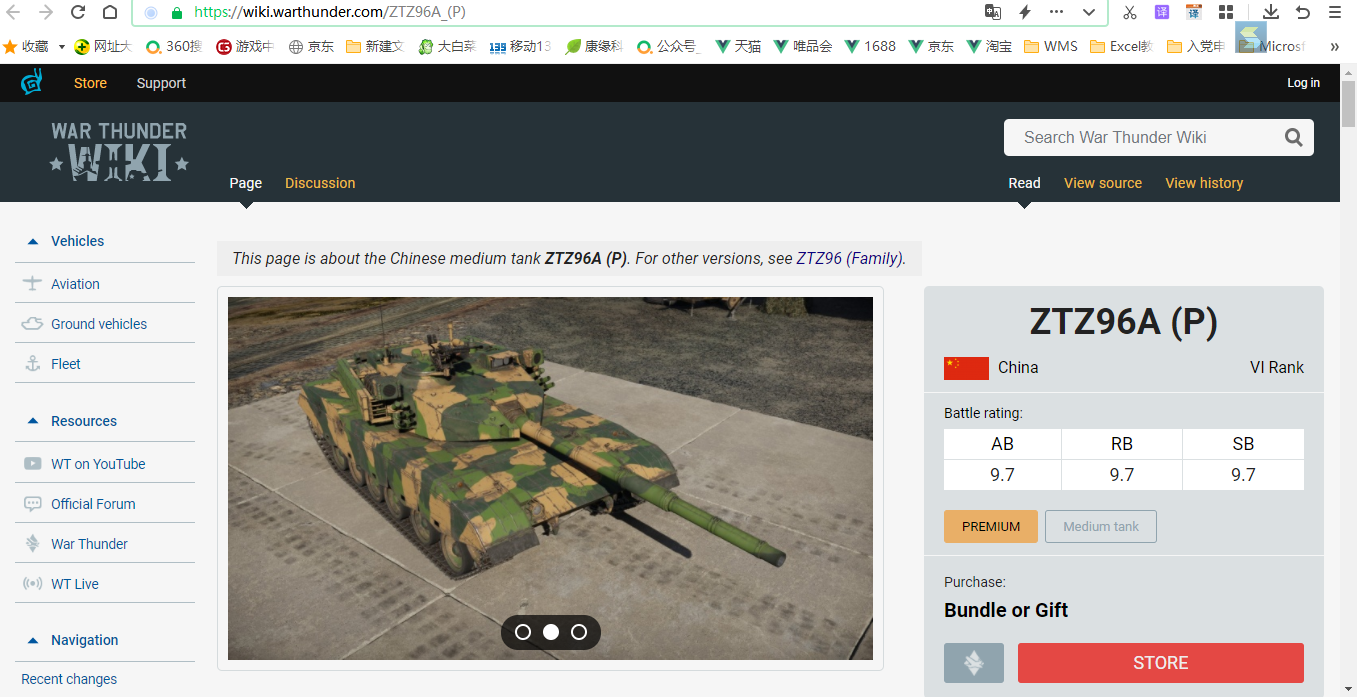Open the 天猫 bookmark
This screenshot has height=697, width=1357.
click(x=739, y=46)
